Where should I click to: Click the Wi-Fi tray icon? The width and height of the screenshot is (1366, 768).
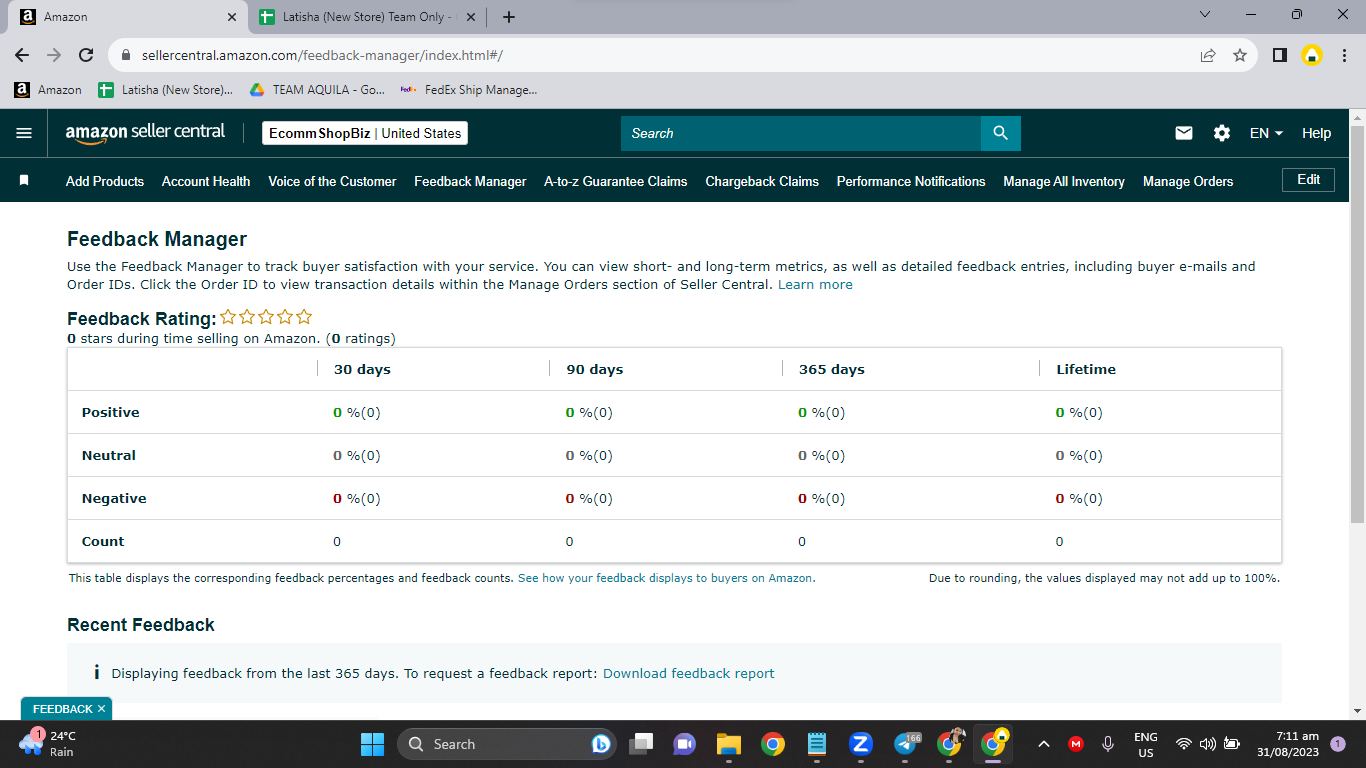pyautogui.click(x=1184, y=744)
